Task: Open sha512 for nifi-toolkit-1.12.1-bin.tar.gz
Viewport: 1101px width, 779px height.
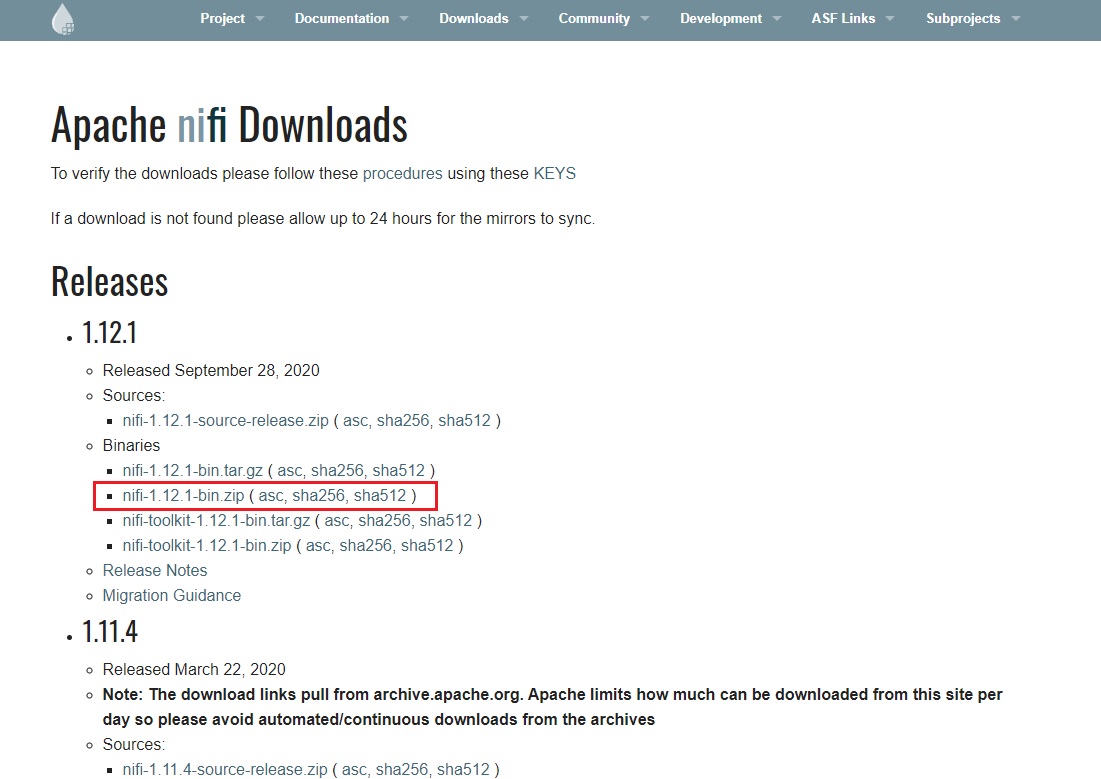Action: (x=445, y=521)
